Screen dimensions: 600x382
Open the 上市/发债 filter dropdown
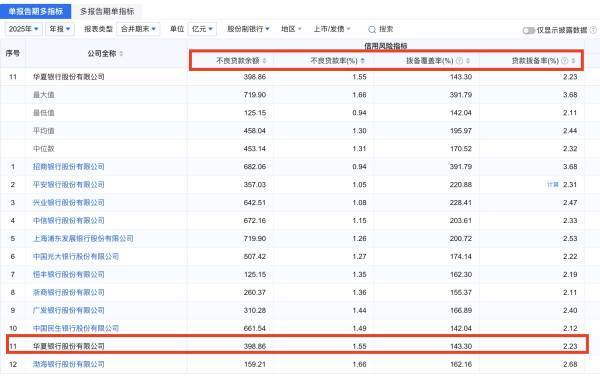(332, 29)
